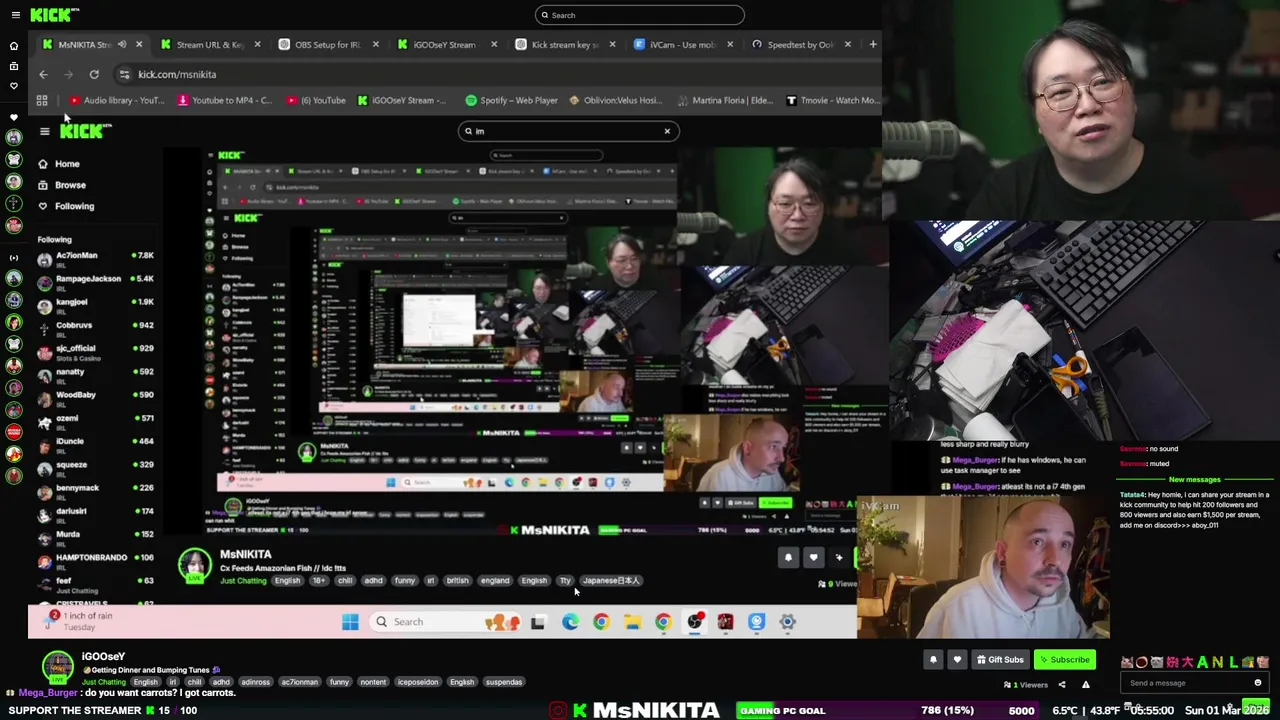Viewport: 1280px width, 720px height.
Task: Open the (6) YouTube bookmark
Action: pos(316,100)
